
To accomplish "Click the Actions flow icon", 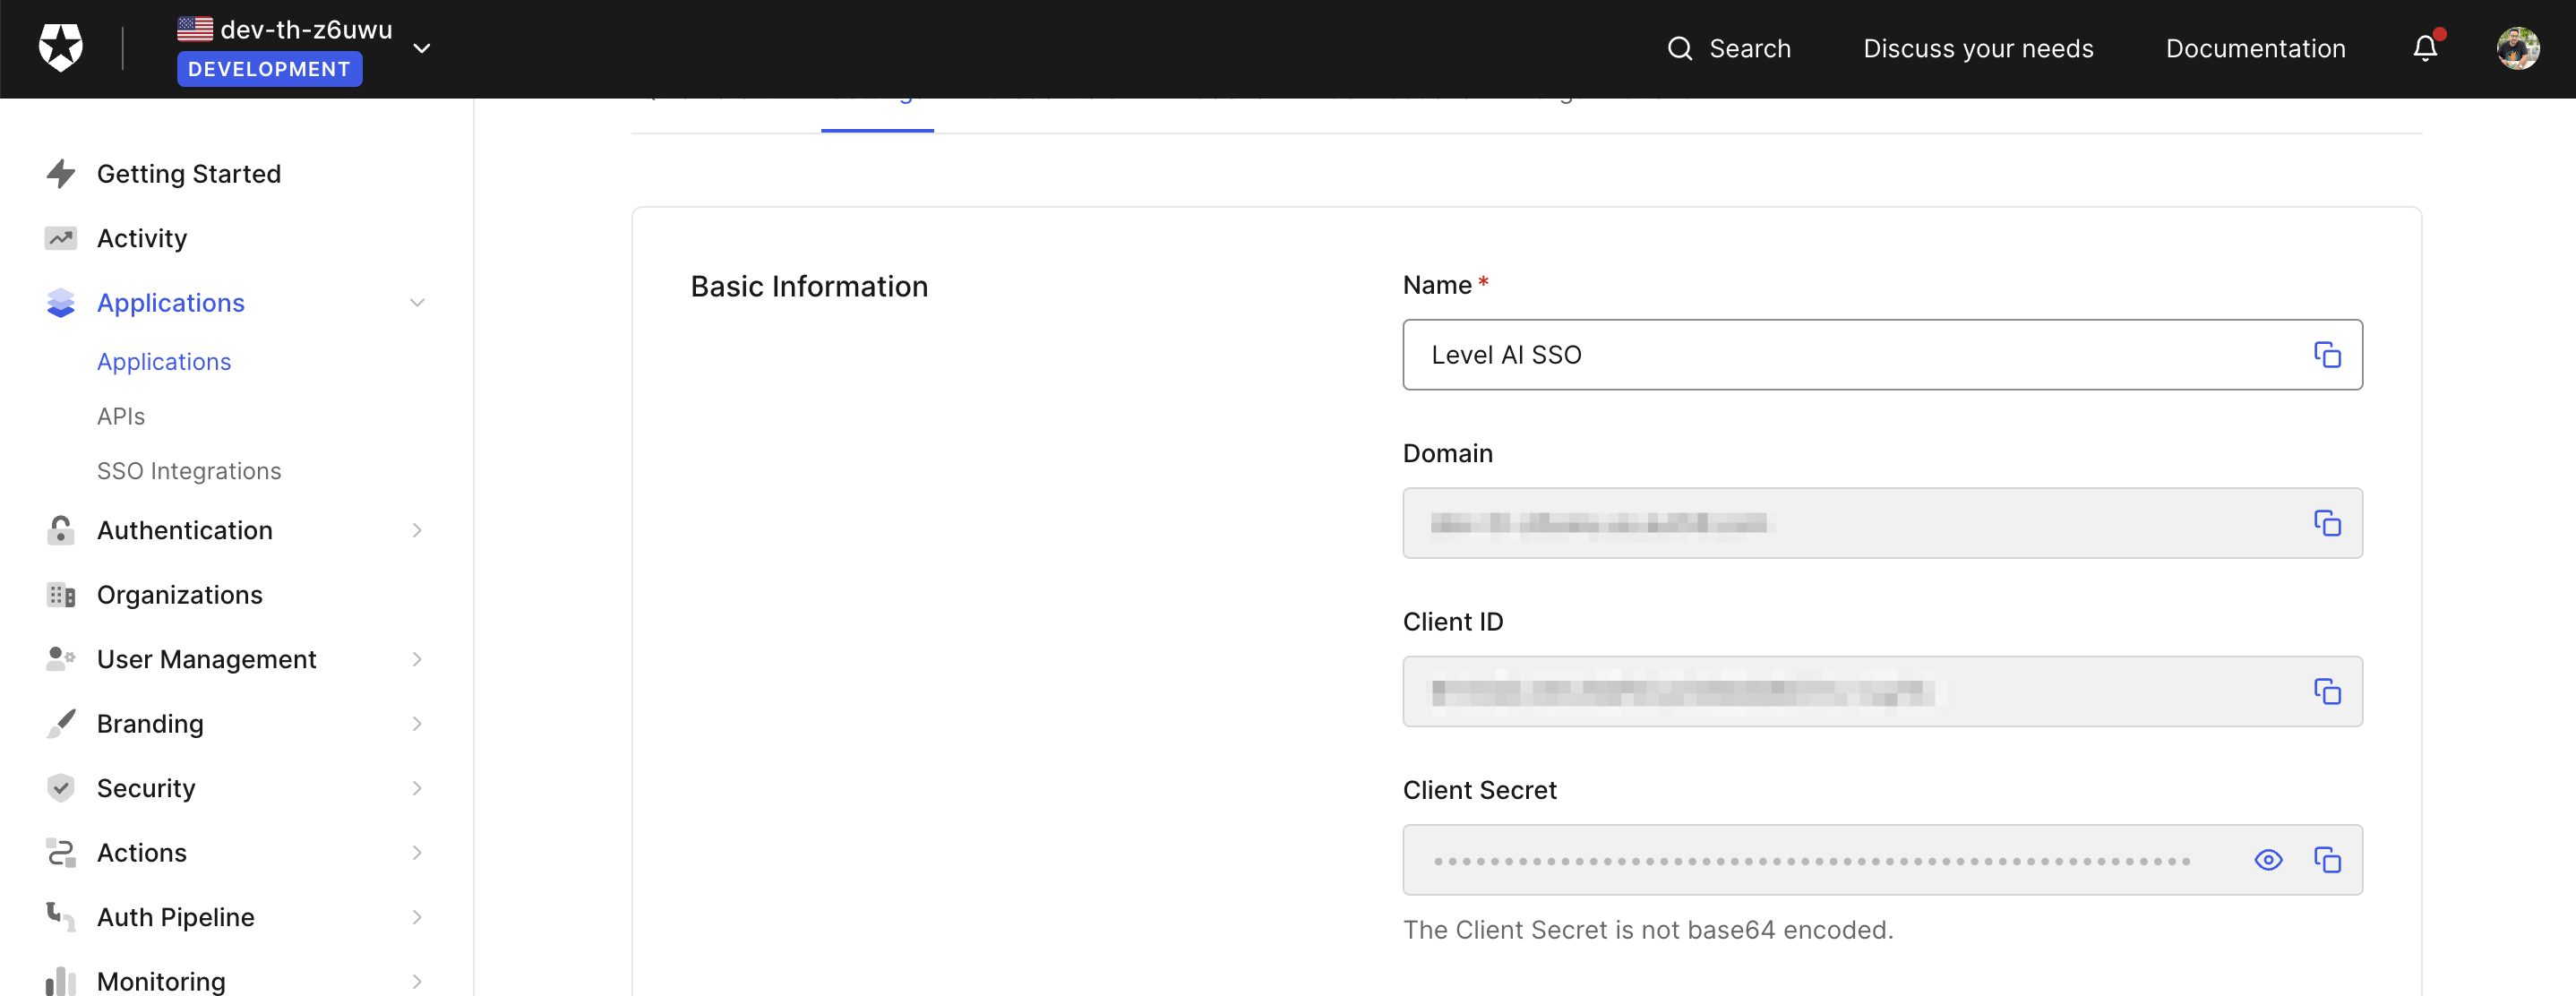I will point(61,853).
